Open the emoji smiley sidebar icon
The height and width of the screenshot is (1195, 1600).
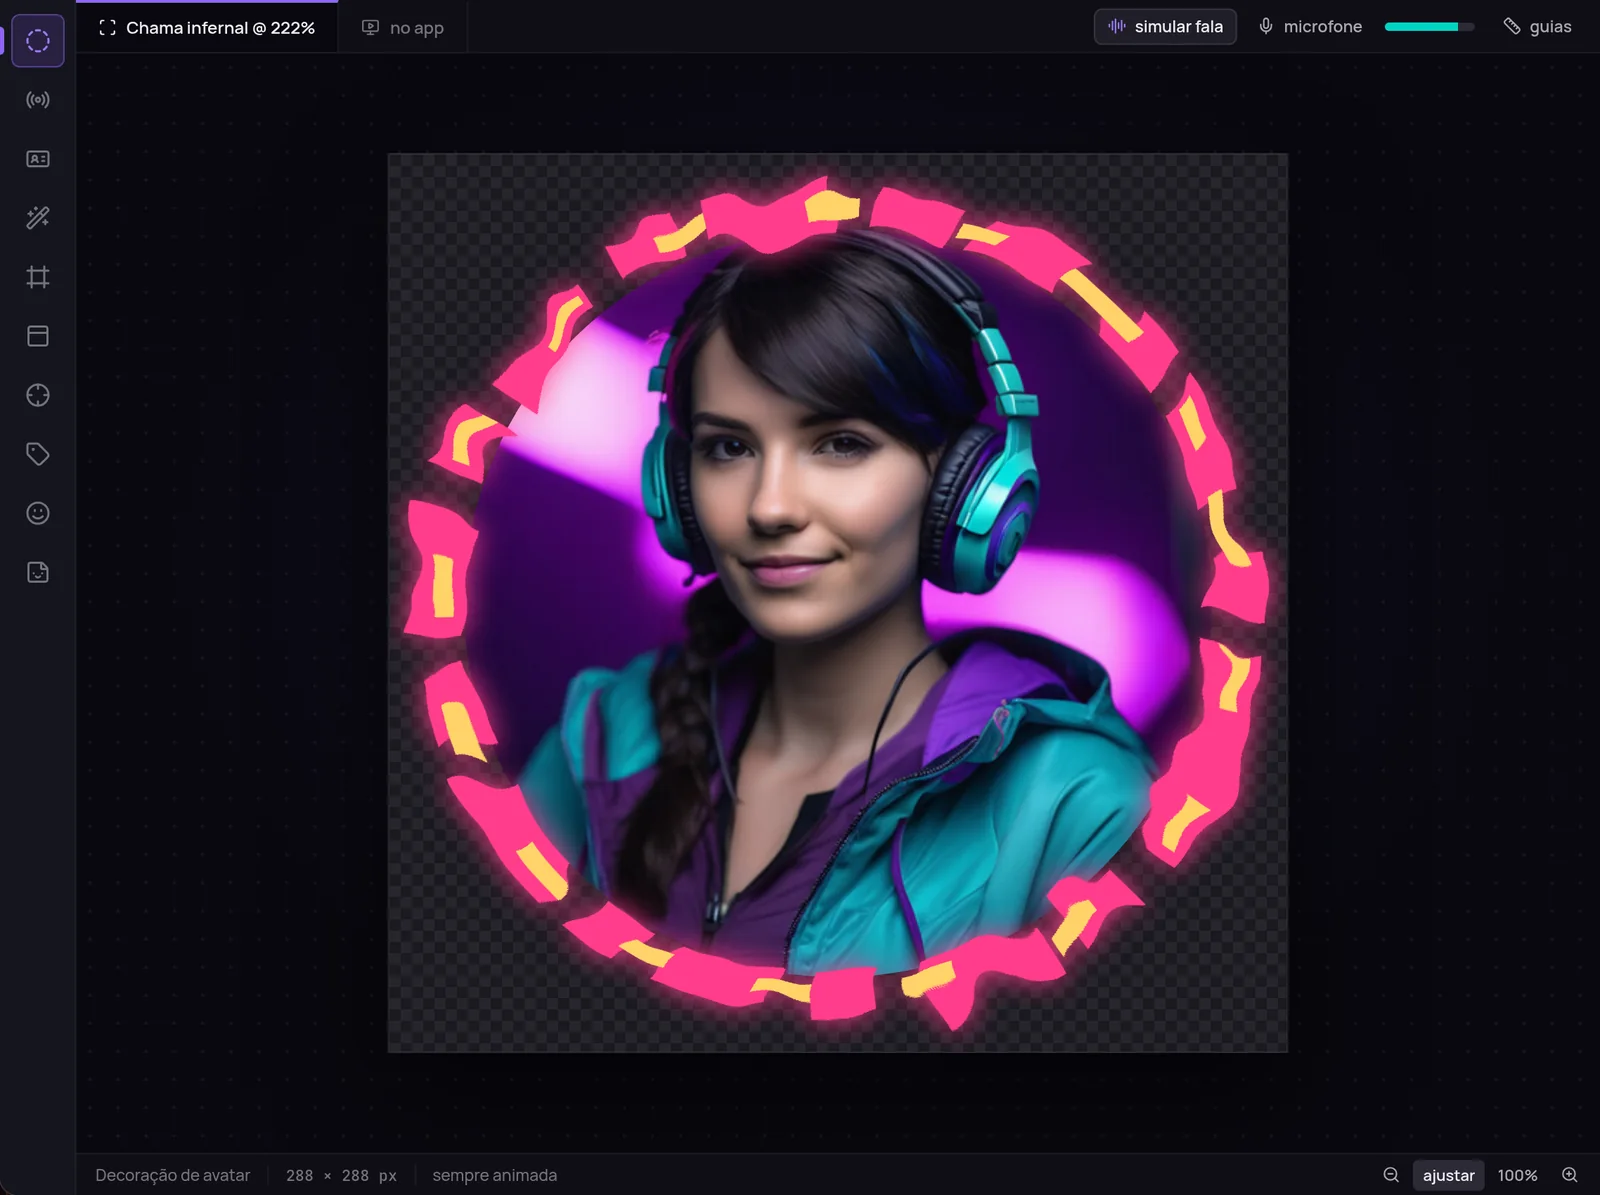click(38, 513)
